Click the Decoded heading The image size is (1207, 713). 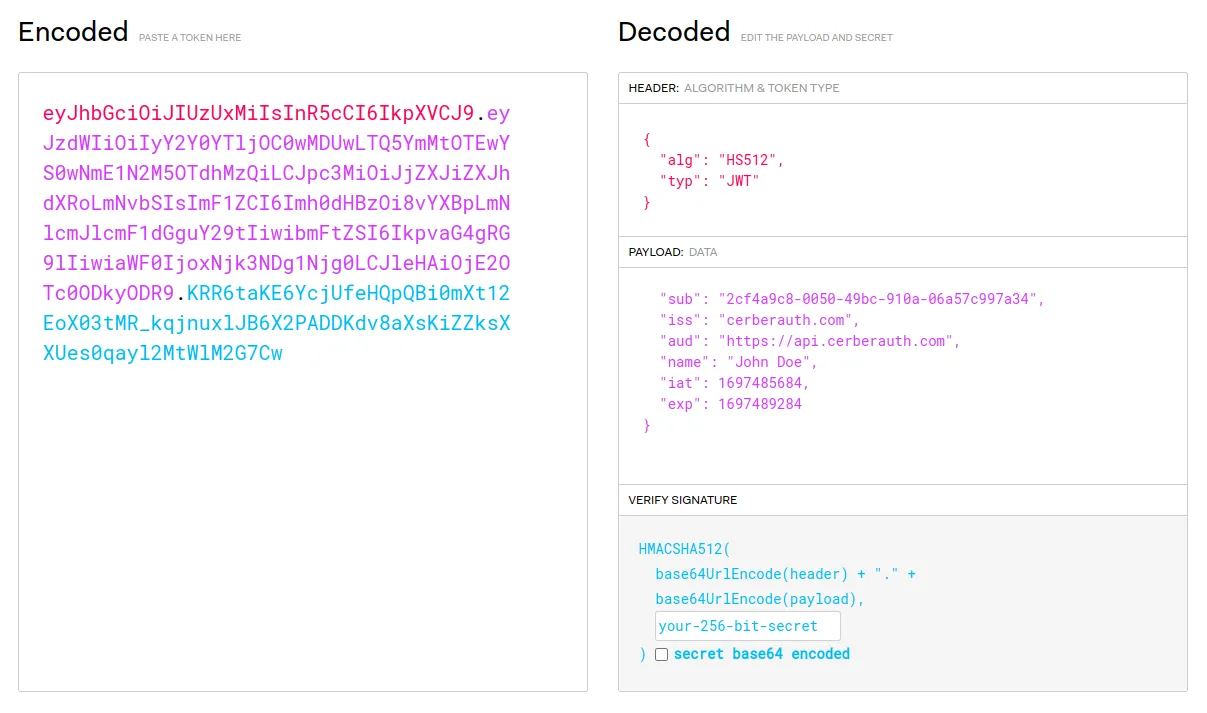(674, 32)
